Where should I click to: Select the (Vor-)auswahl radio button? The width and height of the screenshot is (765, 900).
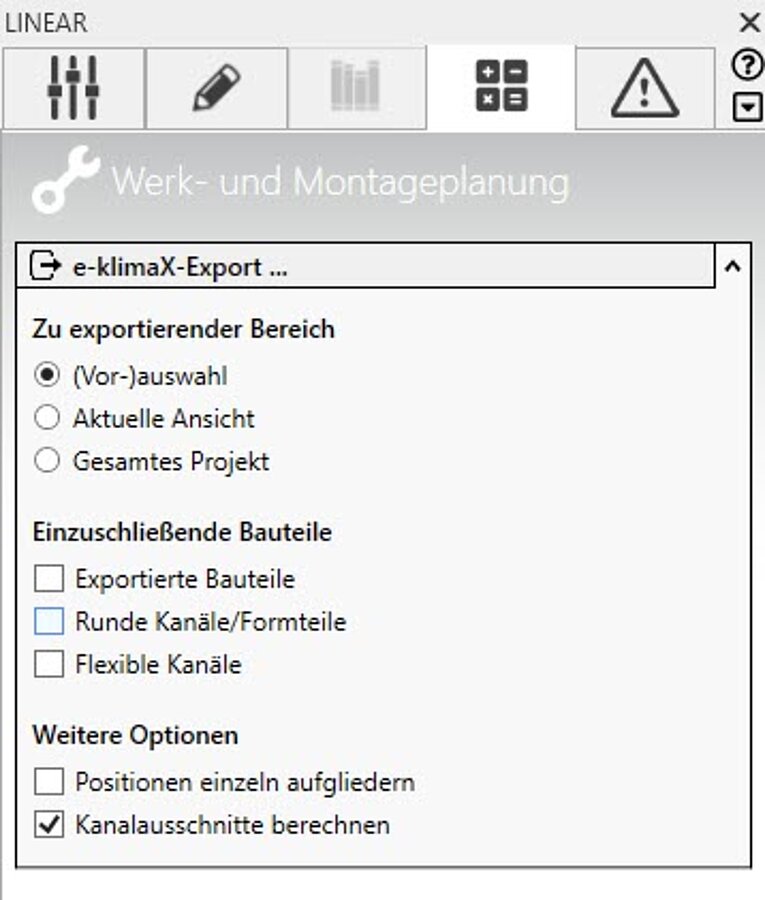pos(46,375)
